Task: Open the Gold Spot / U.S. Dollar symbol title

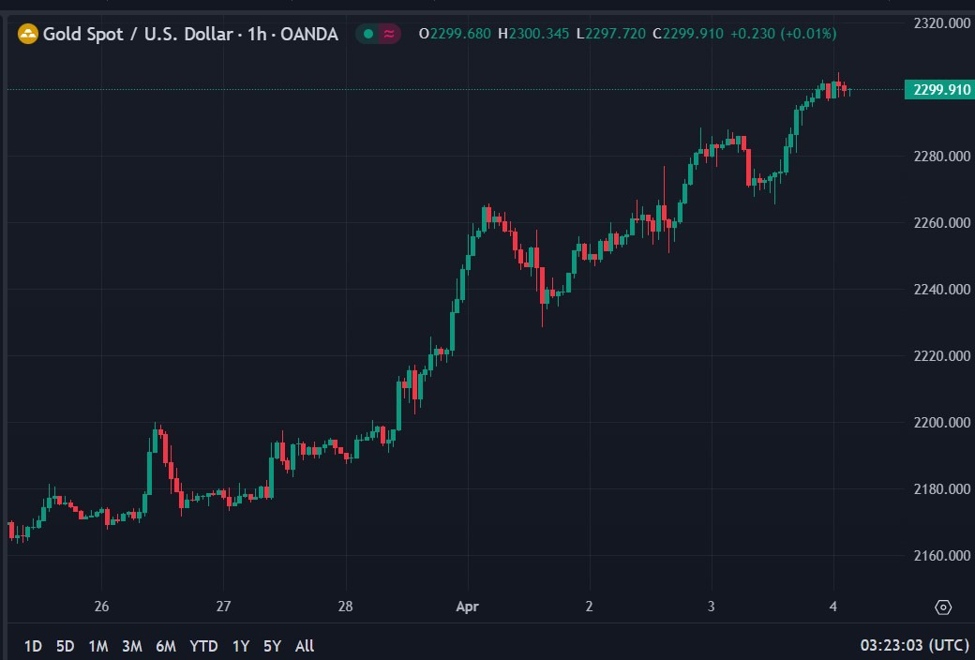Action: [x=190, y=34]
